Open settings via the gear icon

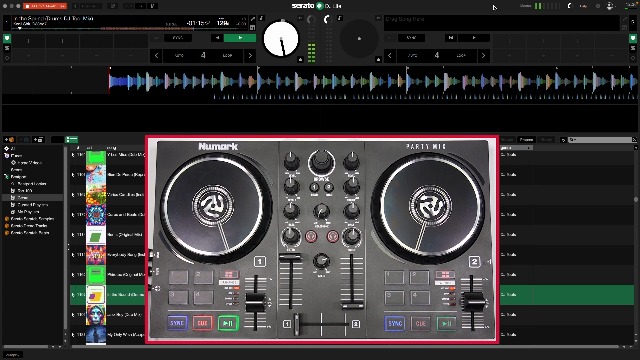tap(598, 6)
